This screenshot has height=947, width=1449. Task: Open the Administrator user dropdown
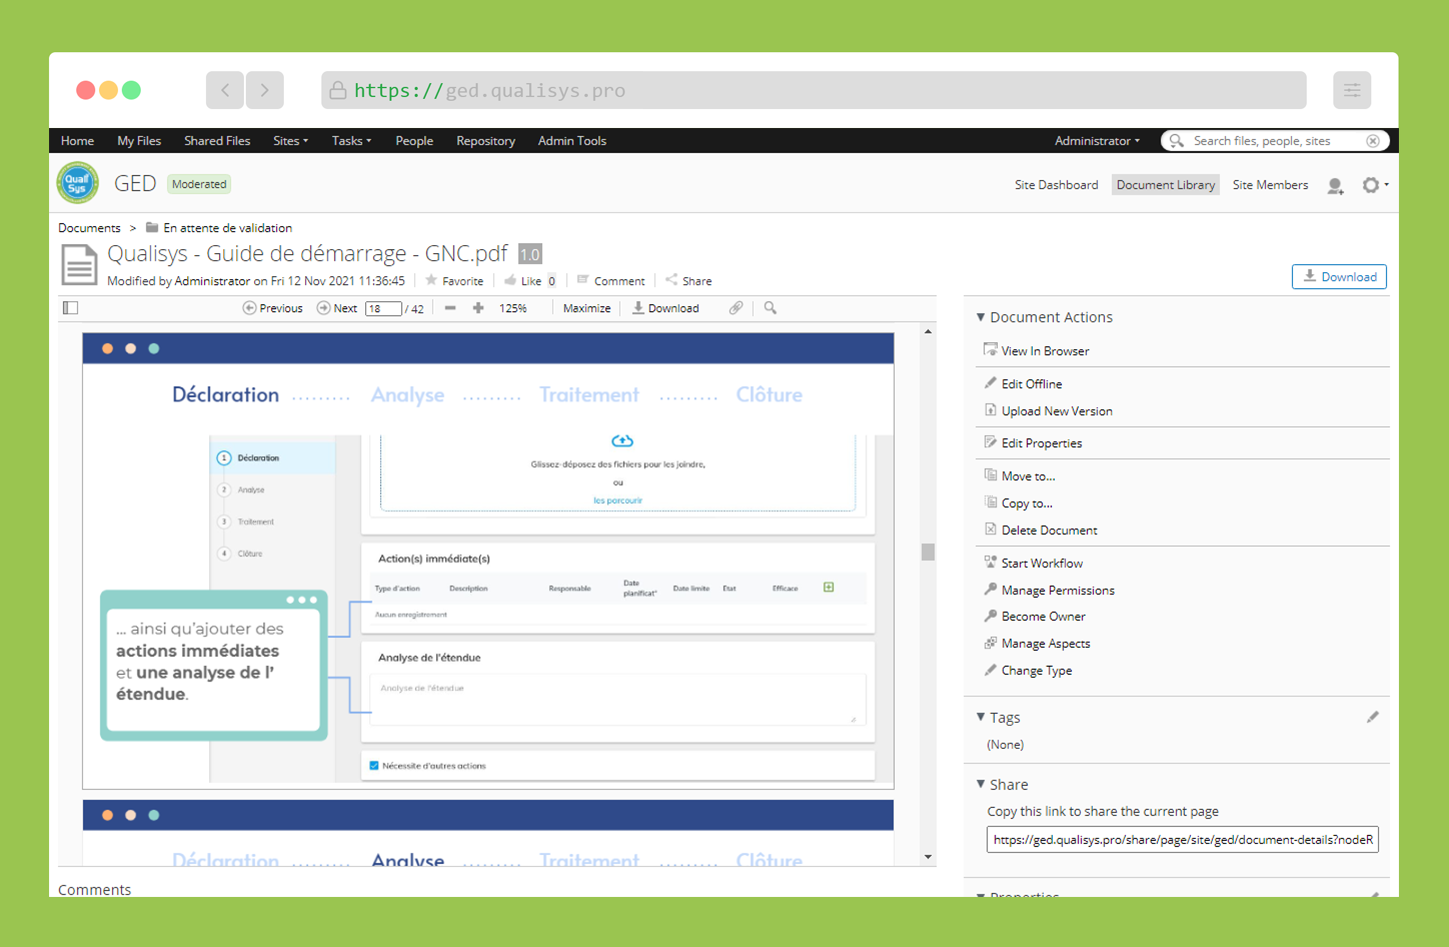[1097, 141]
